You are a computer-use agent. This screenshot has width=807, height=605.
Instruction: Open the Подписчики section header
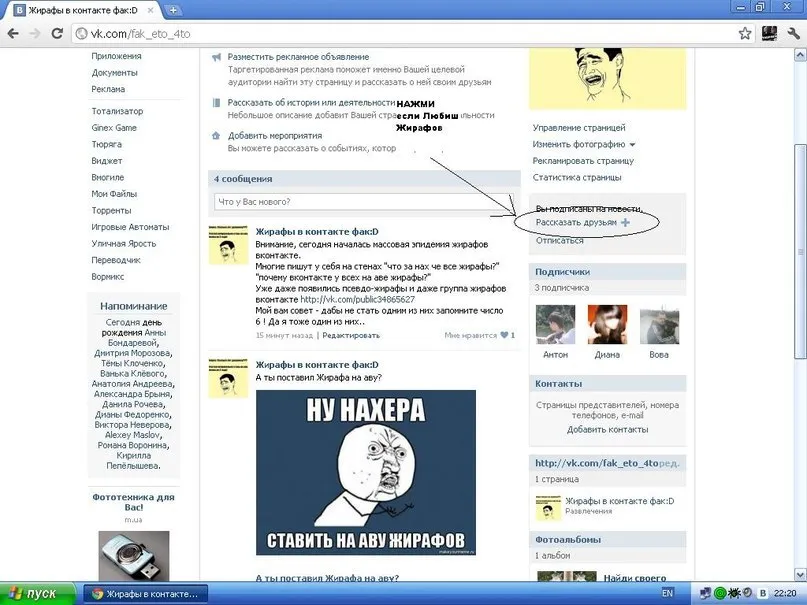607,272
